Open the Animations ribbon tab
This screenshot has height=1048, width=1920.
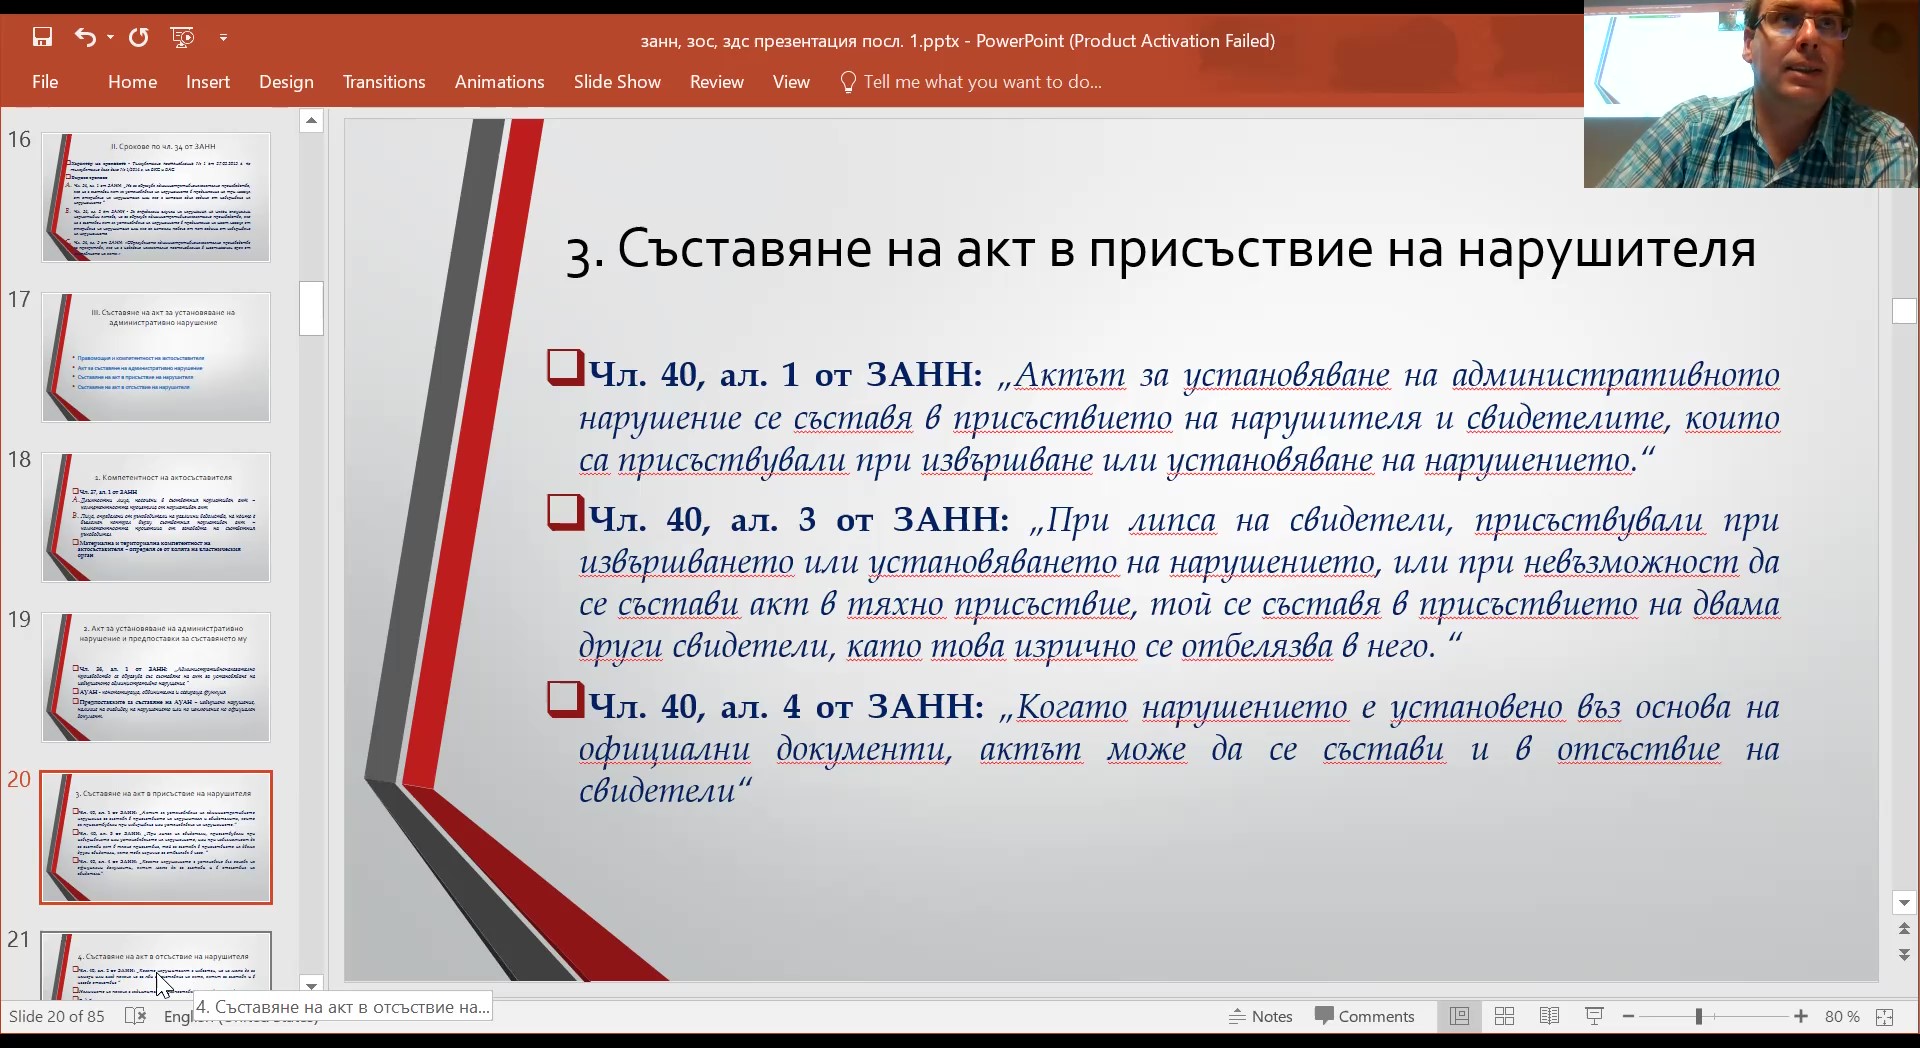[x=499, y=82]
